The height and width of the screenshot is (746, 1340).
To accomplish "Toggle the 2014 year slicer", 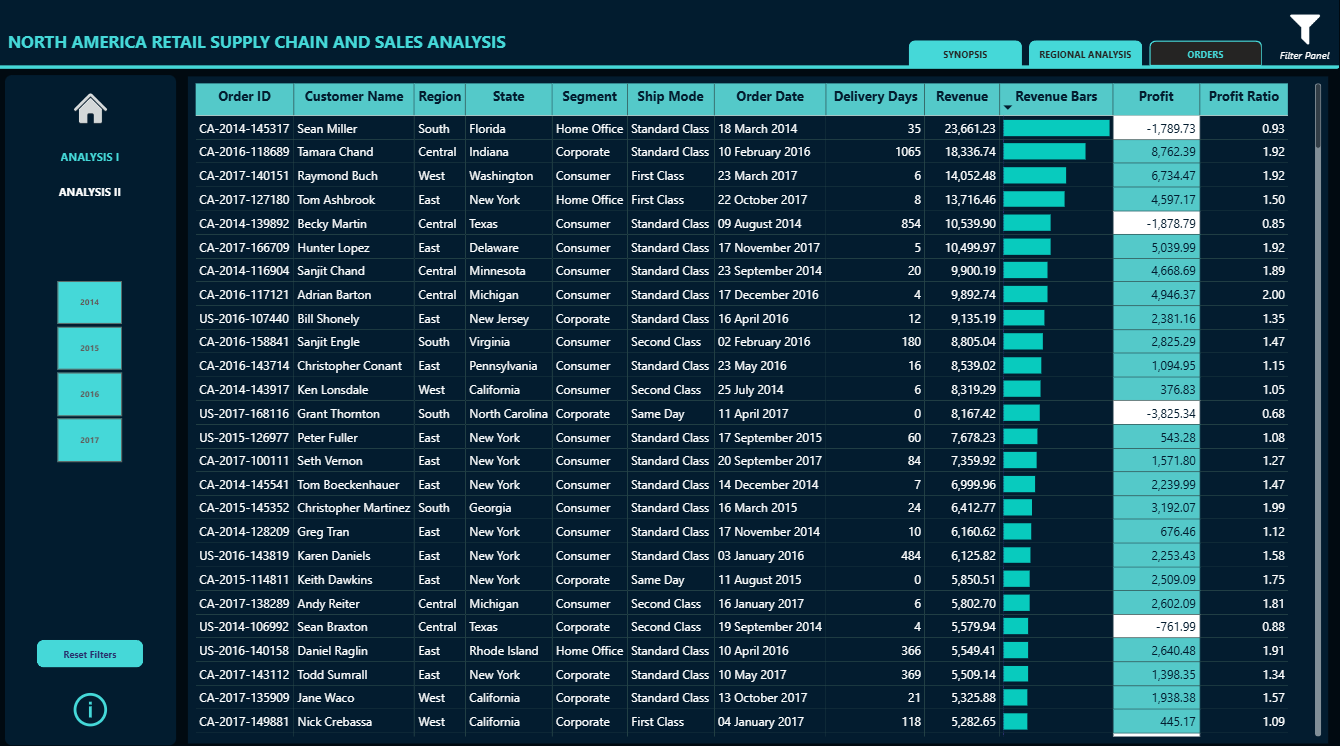I will tap(89, 302).
